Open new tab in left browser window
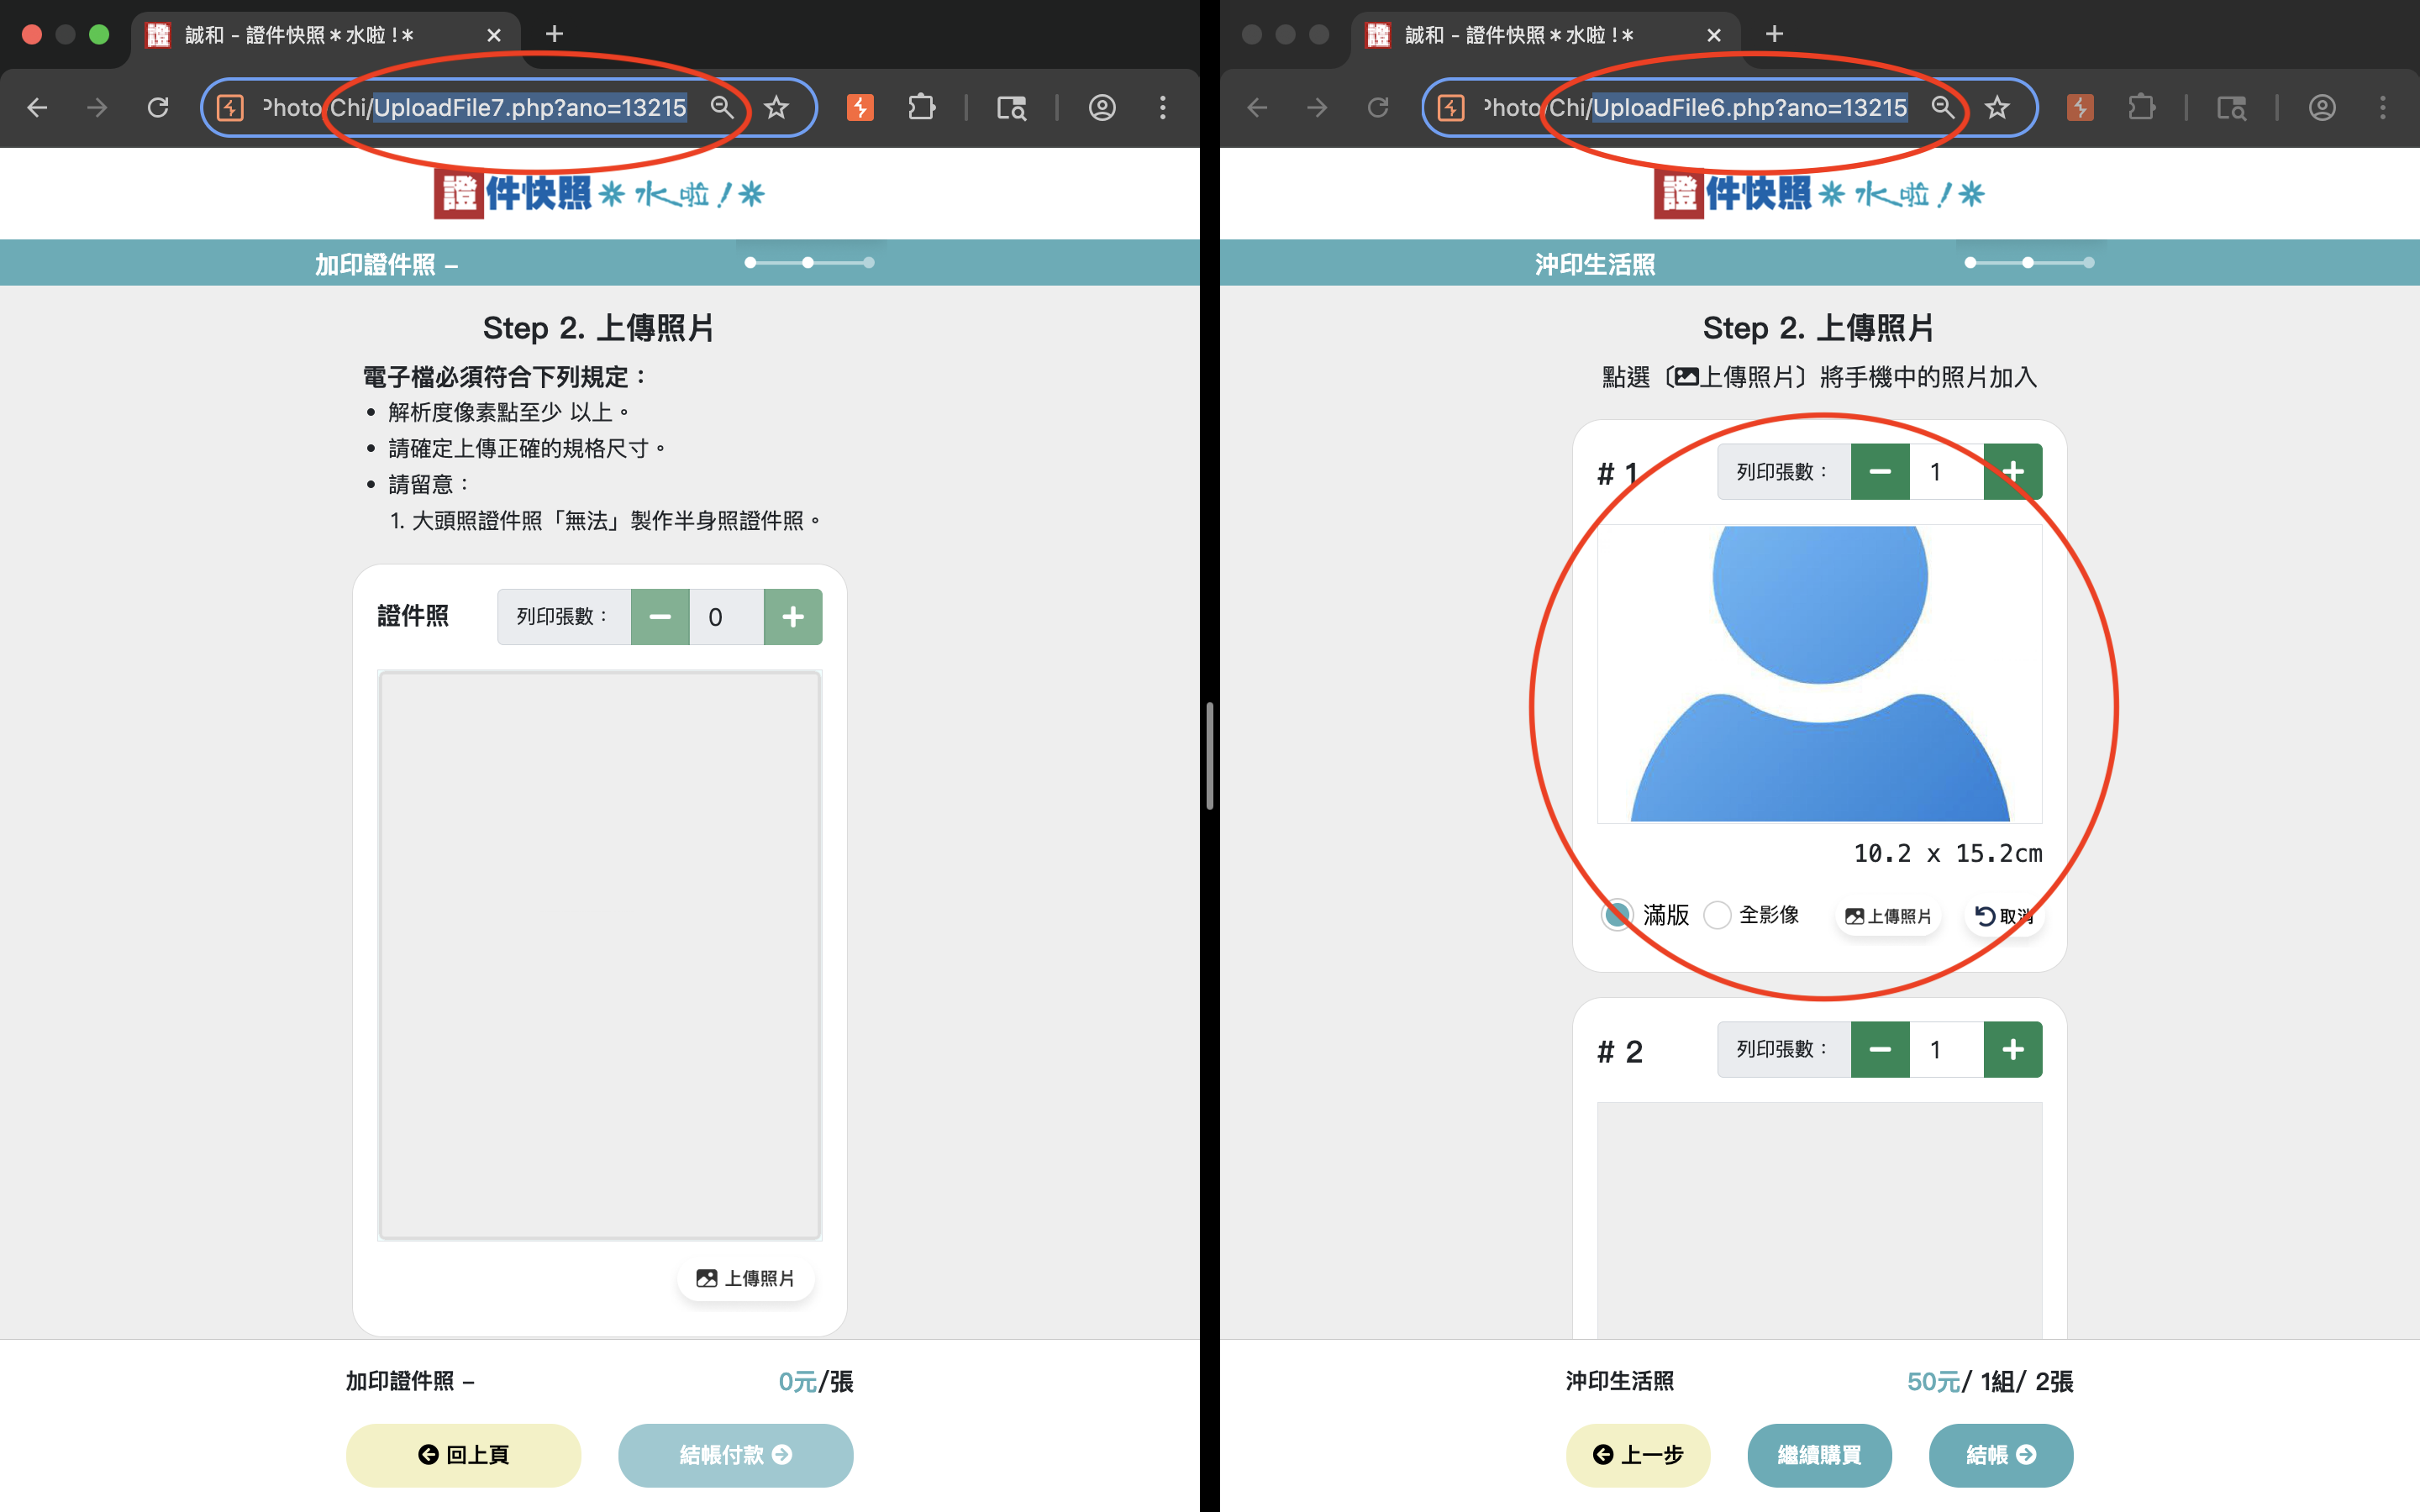 554,34
